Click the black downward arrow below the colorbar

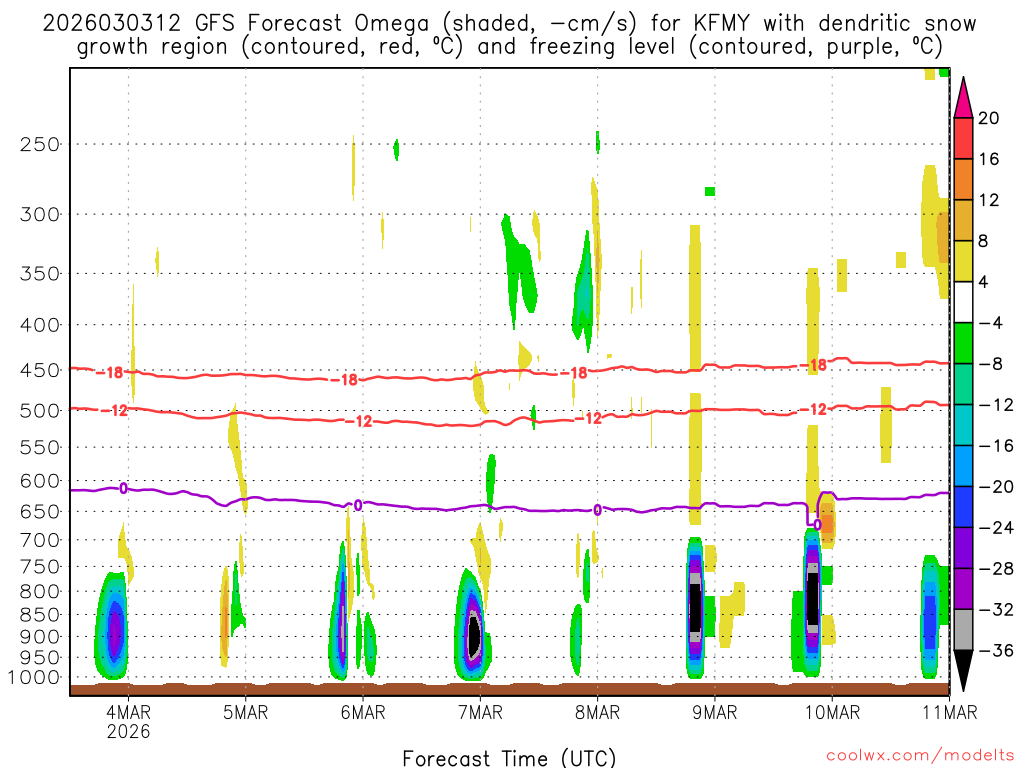[x=963, y=670]
